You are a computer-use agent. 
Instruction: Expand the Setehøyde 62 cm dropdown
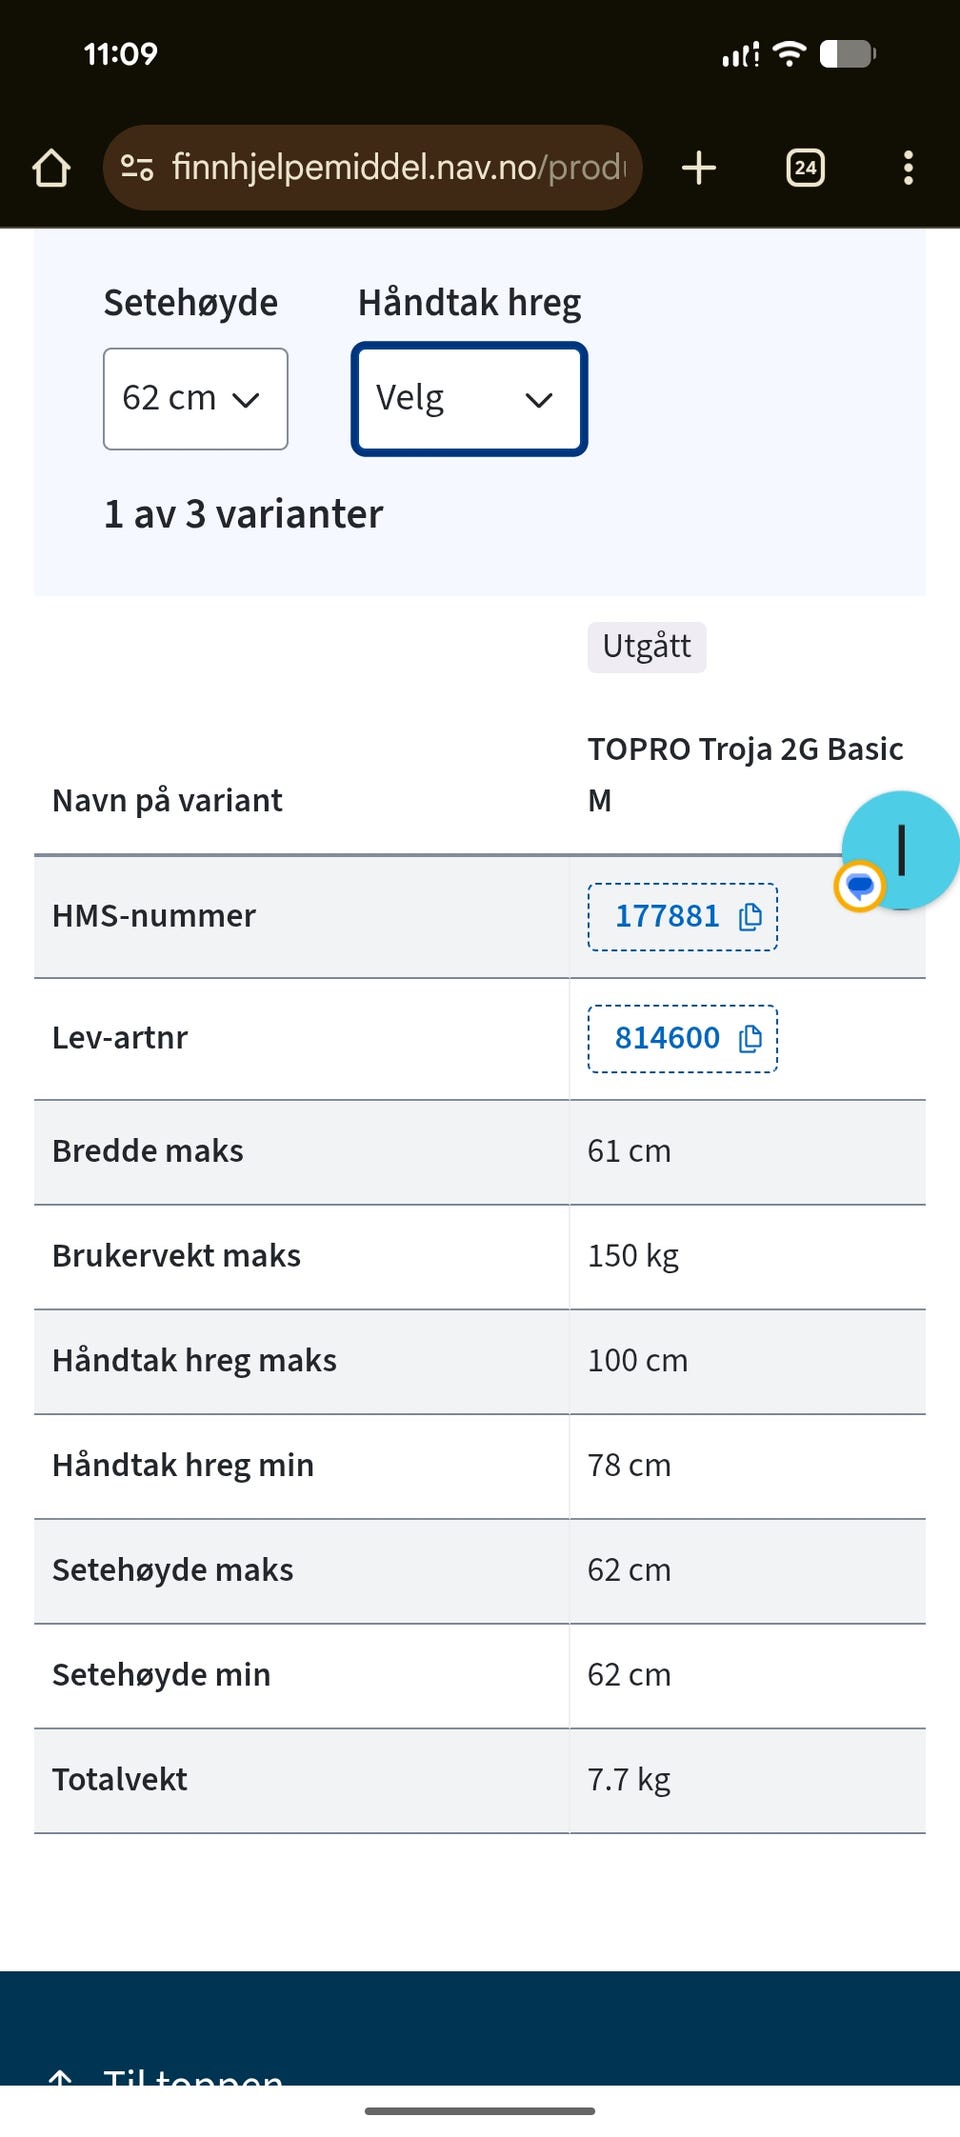point(196,398)
